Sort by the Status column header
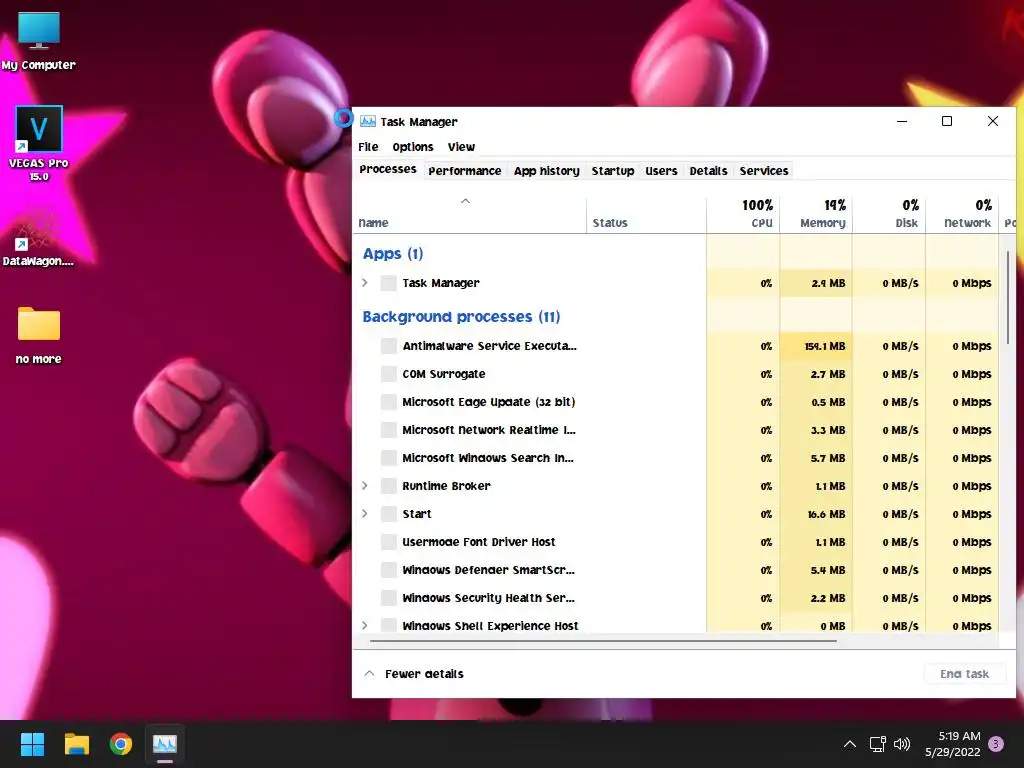The image size is (1024, 768). coord(646,214)
